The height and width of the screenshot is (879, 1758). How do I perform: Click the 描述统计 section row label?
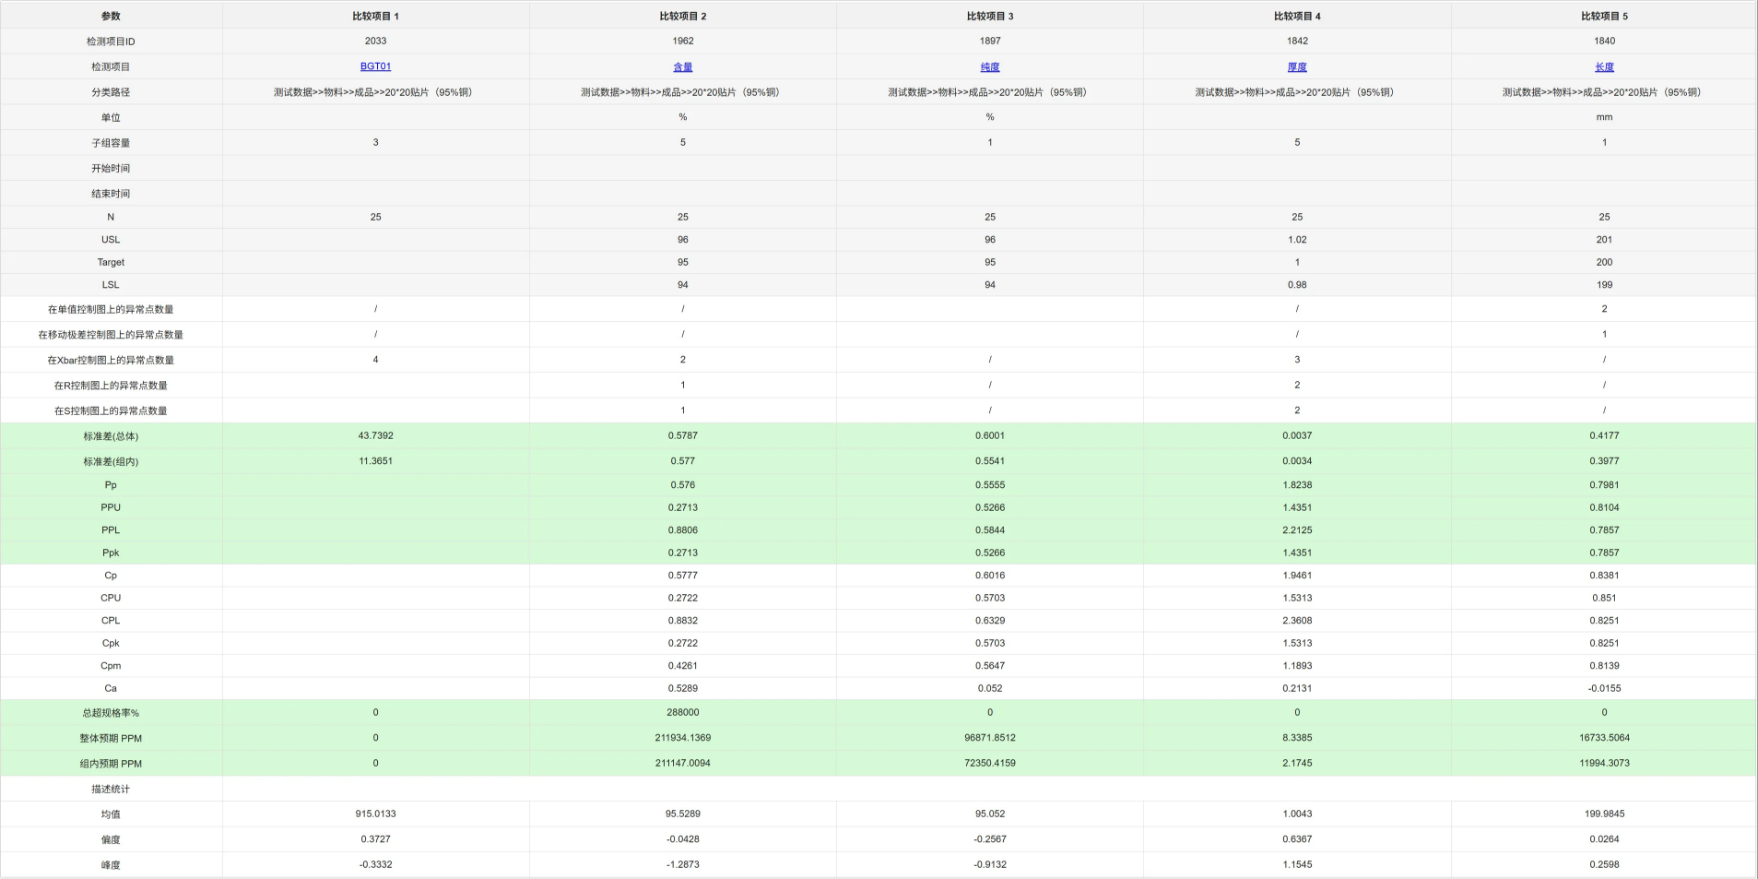pos(110,789)
